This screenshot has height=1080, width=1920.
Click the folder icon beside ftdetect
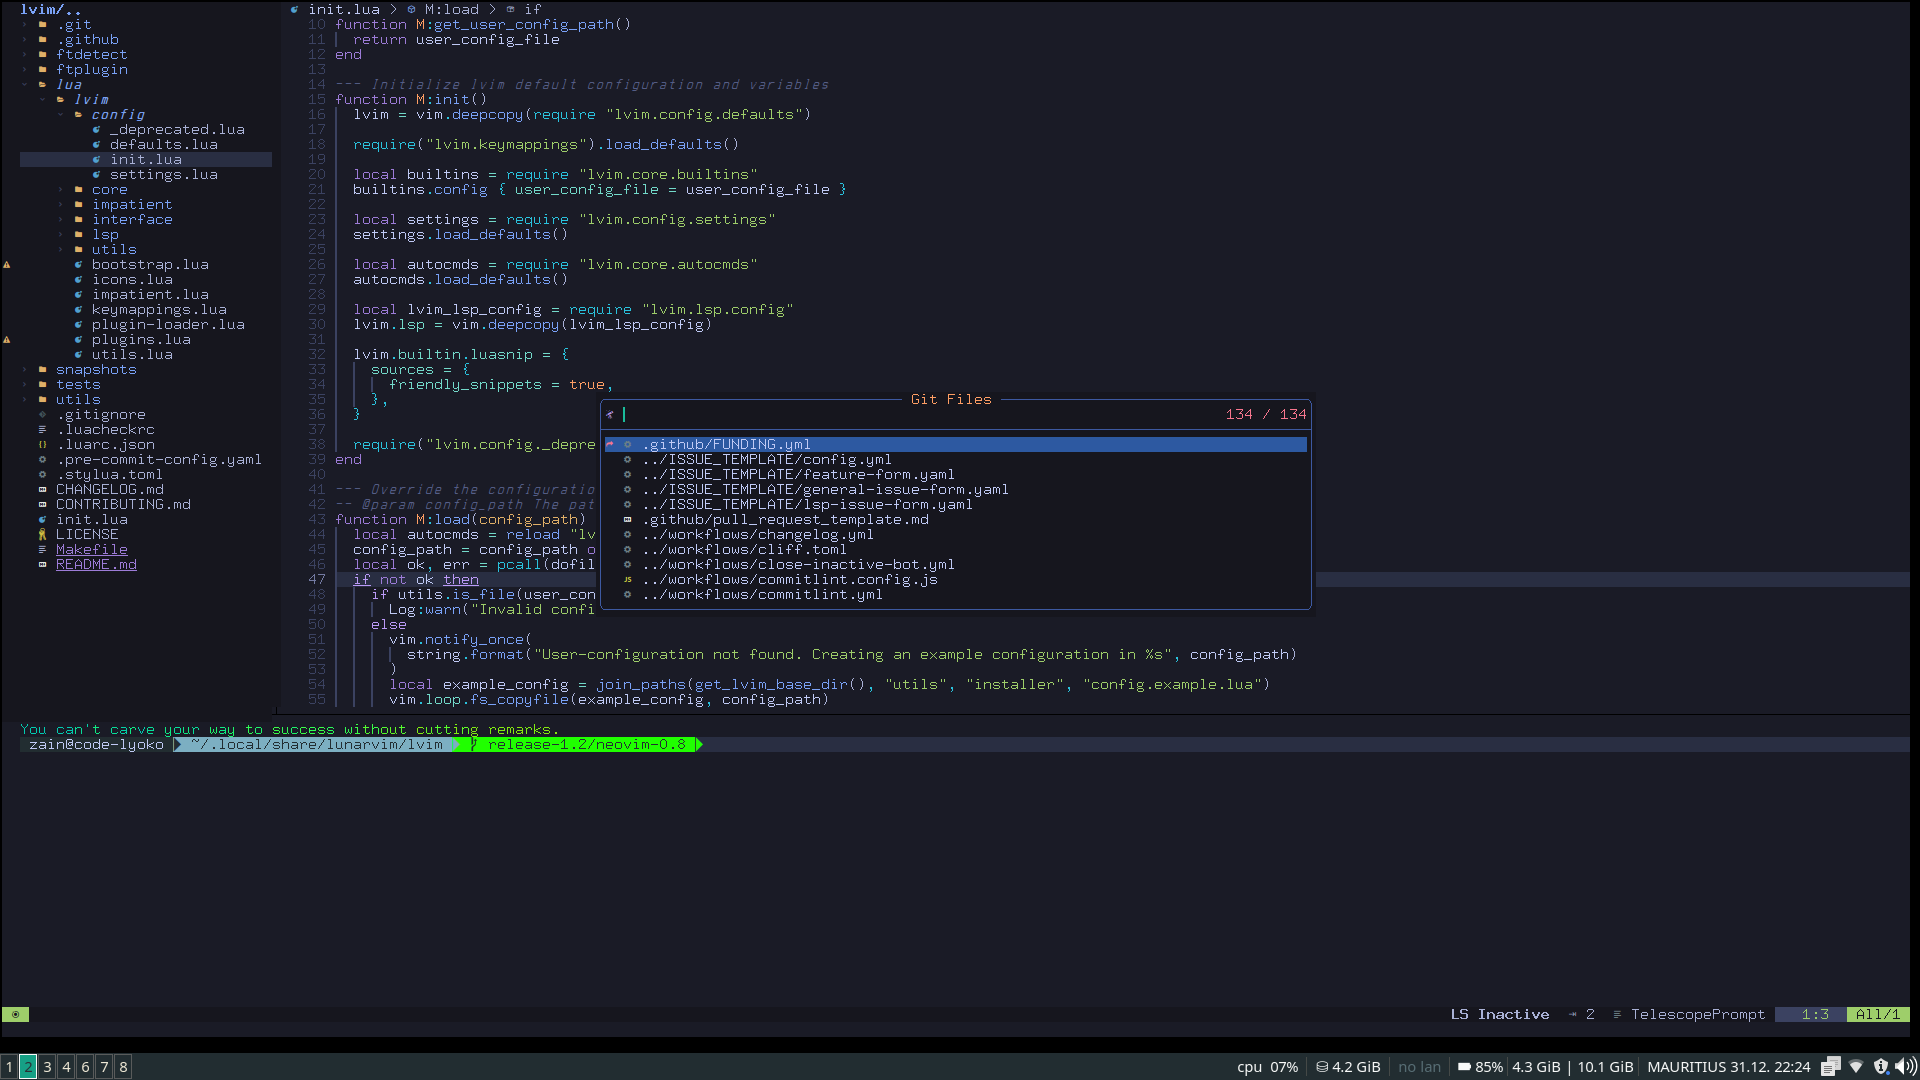(x=43, y=55)
